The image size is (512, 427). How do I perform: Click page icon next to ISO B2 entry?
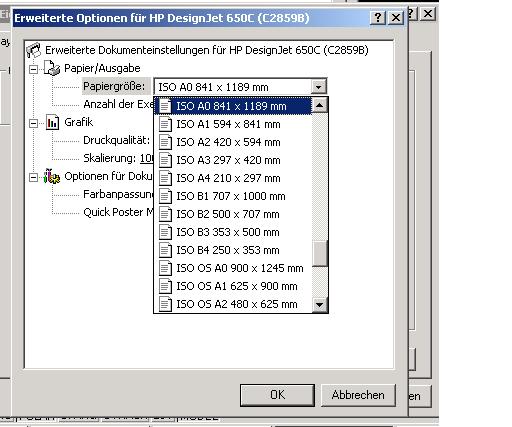pos(165,214)
